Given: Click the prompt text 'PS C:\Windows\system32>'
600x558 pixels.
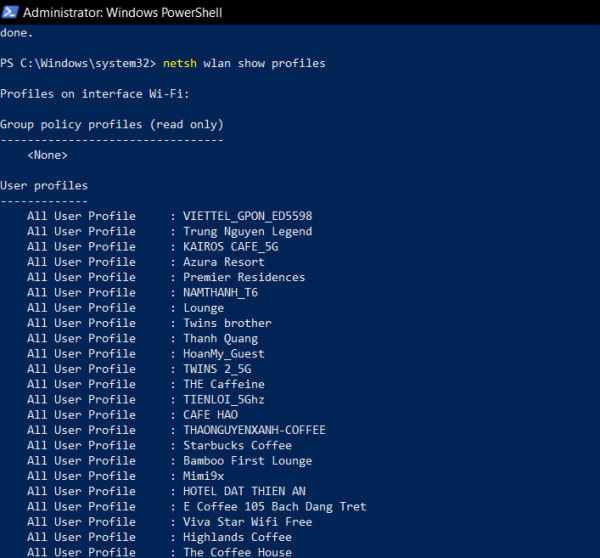Looking at the screenshot, I should [78, 63].
